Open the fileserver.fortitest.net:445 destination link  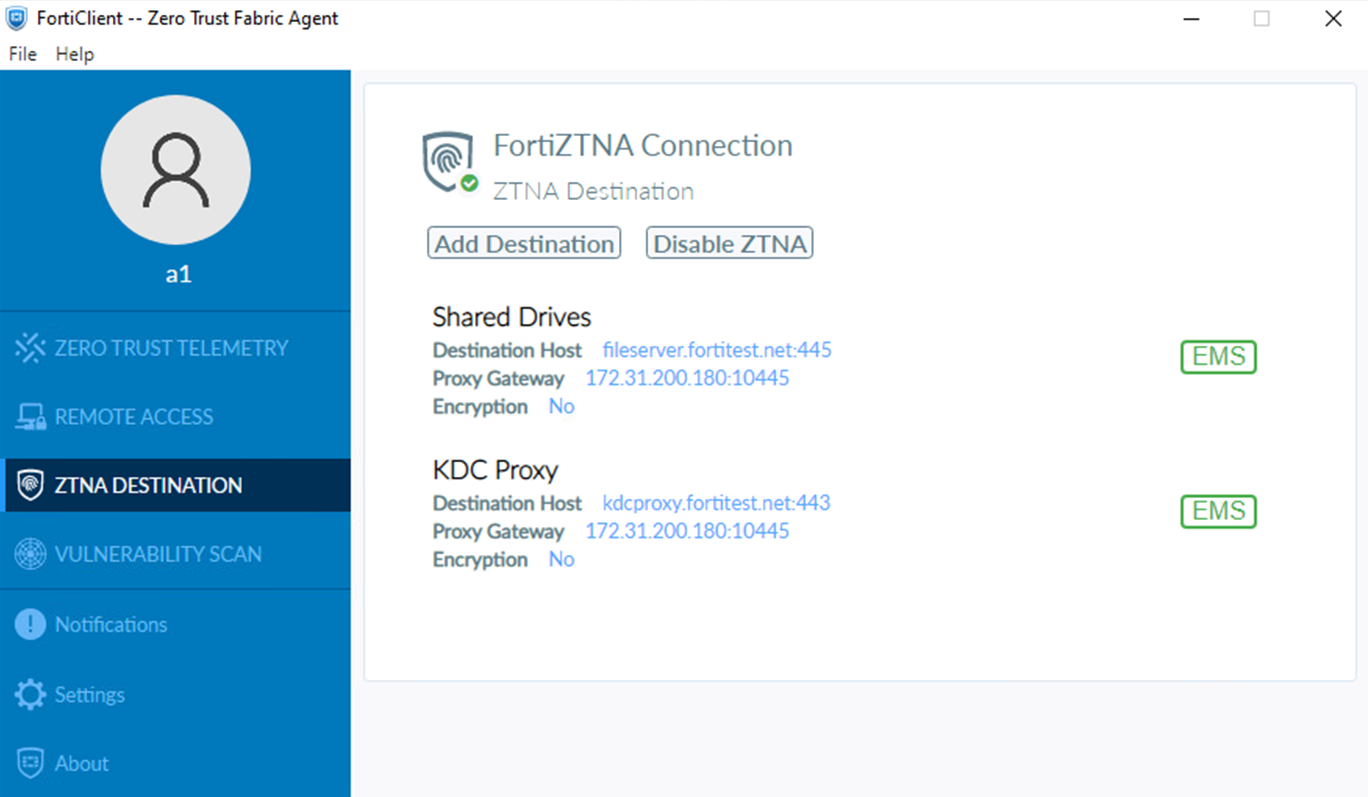[716, 349]
